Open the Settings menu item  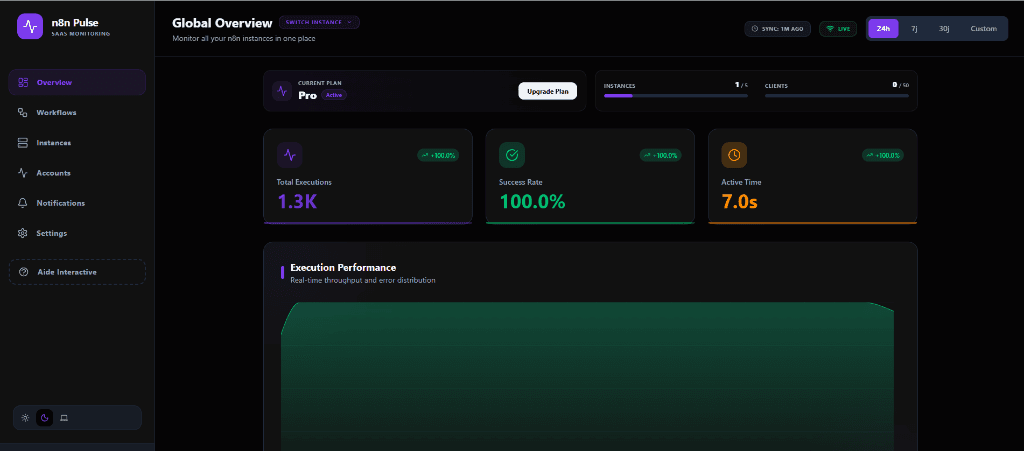77,233
